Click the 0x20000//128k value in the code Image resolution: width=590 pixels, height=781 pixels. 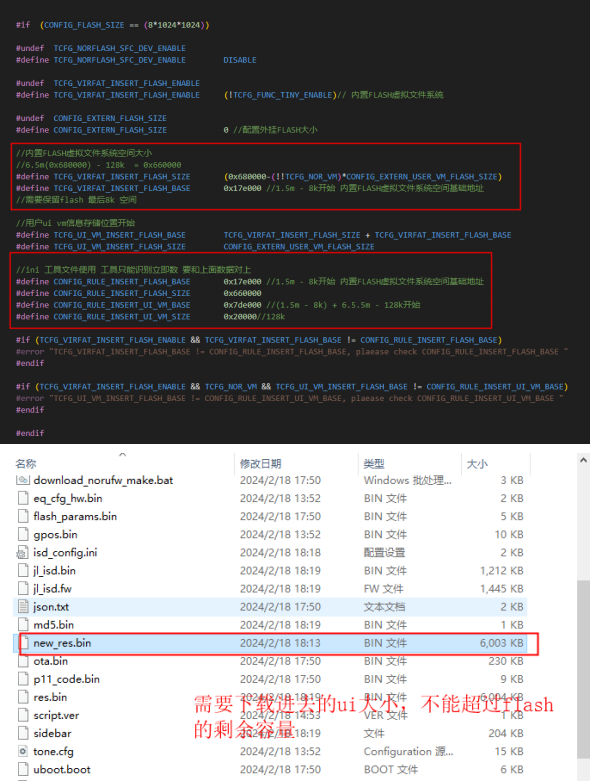click(x=254, y=317)
